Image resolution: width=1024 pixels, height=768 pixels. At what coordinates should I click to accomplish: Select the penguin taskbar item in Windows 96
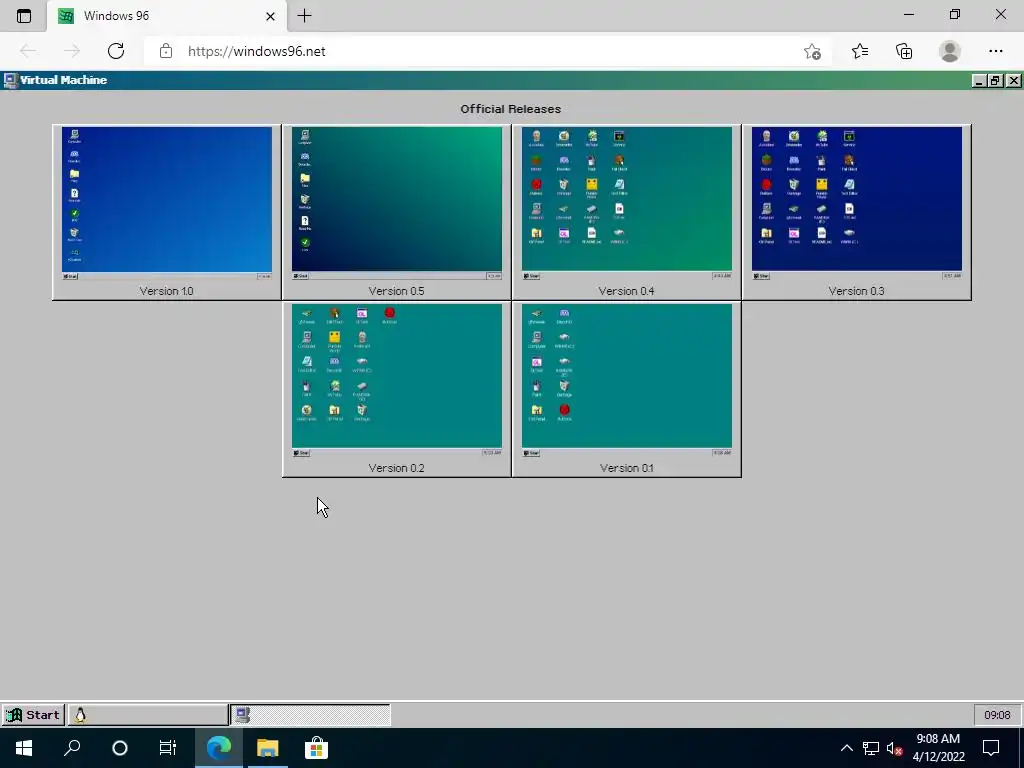pyautogui.click(x=148, y=714)
